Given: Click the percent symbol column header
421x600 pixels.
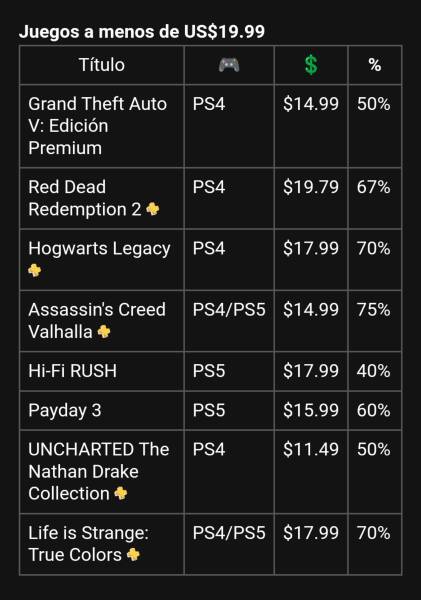Looking at the screenshot, I should [375, 65].
